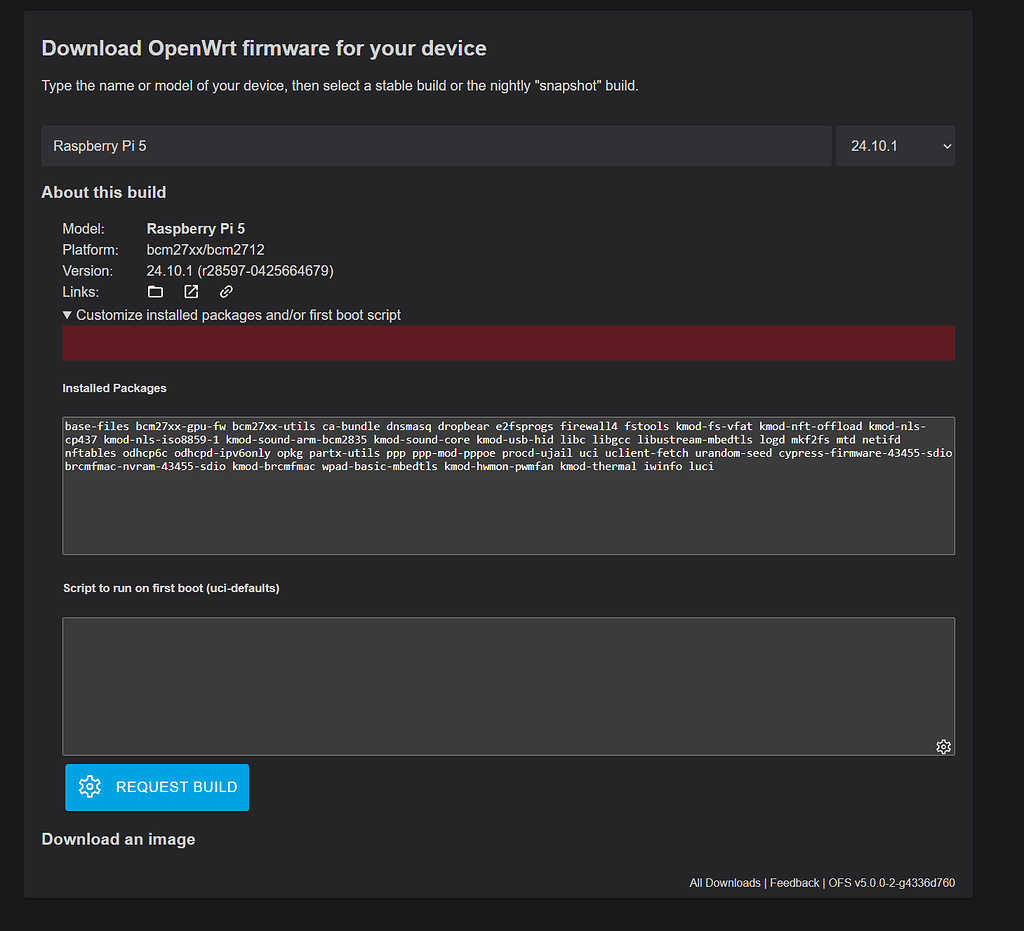This screenshot has height=931, width=1024.
Task: Click the bcm27xx/bcm2712 platform text
Action: point(205,249)
